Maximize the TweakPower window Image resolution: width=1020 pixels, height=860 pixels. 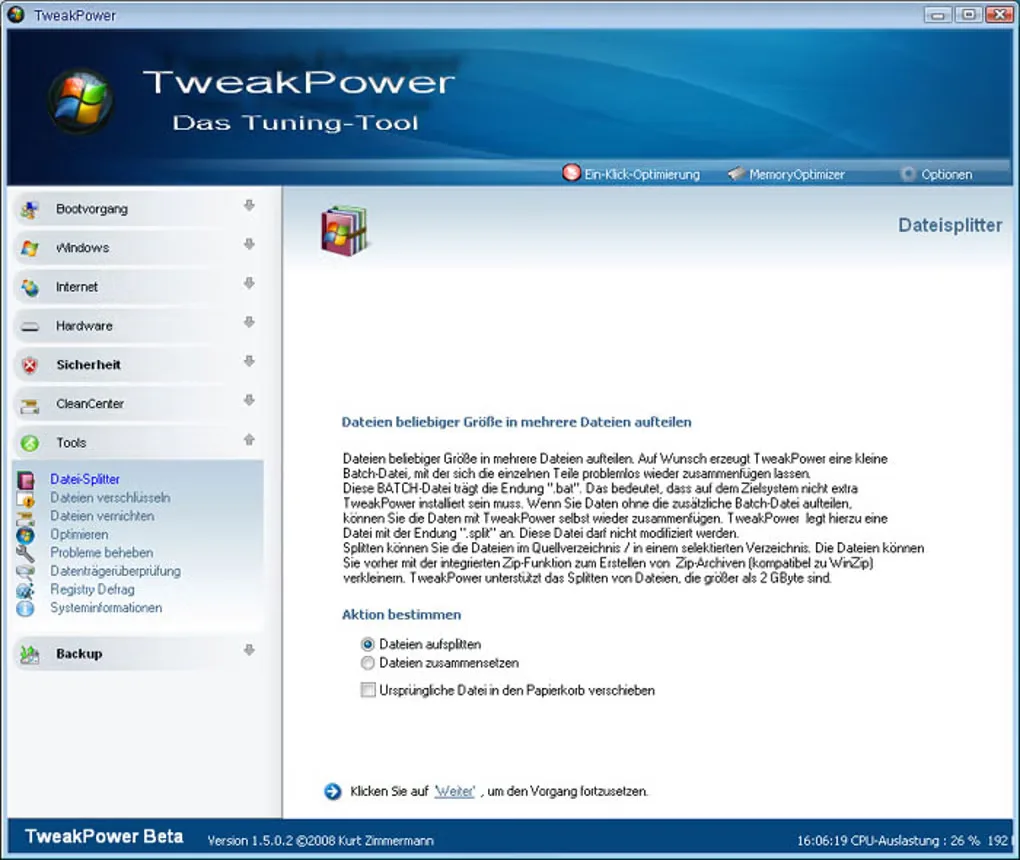pyautogui.click(x=969, y=14)
